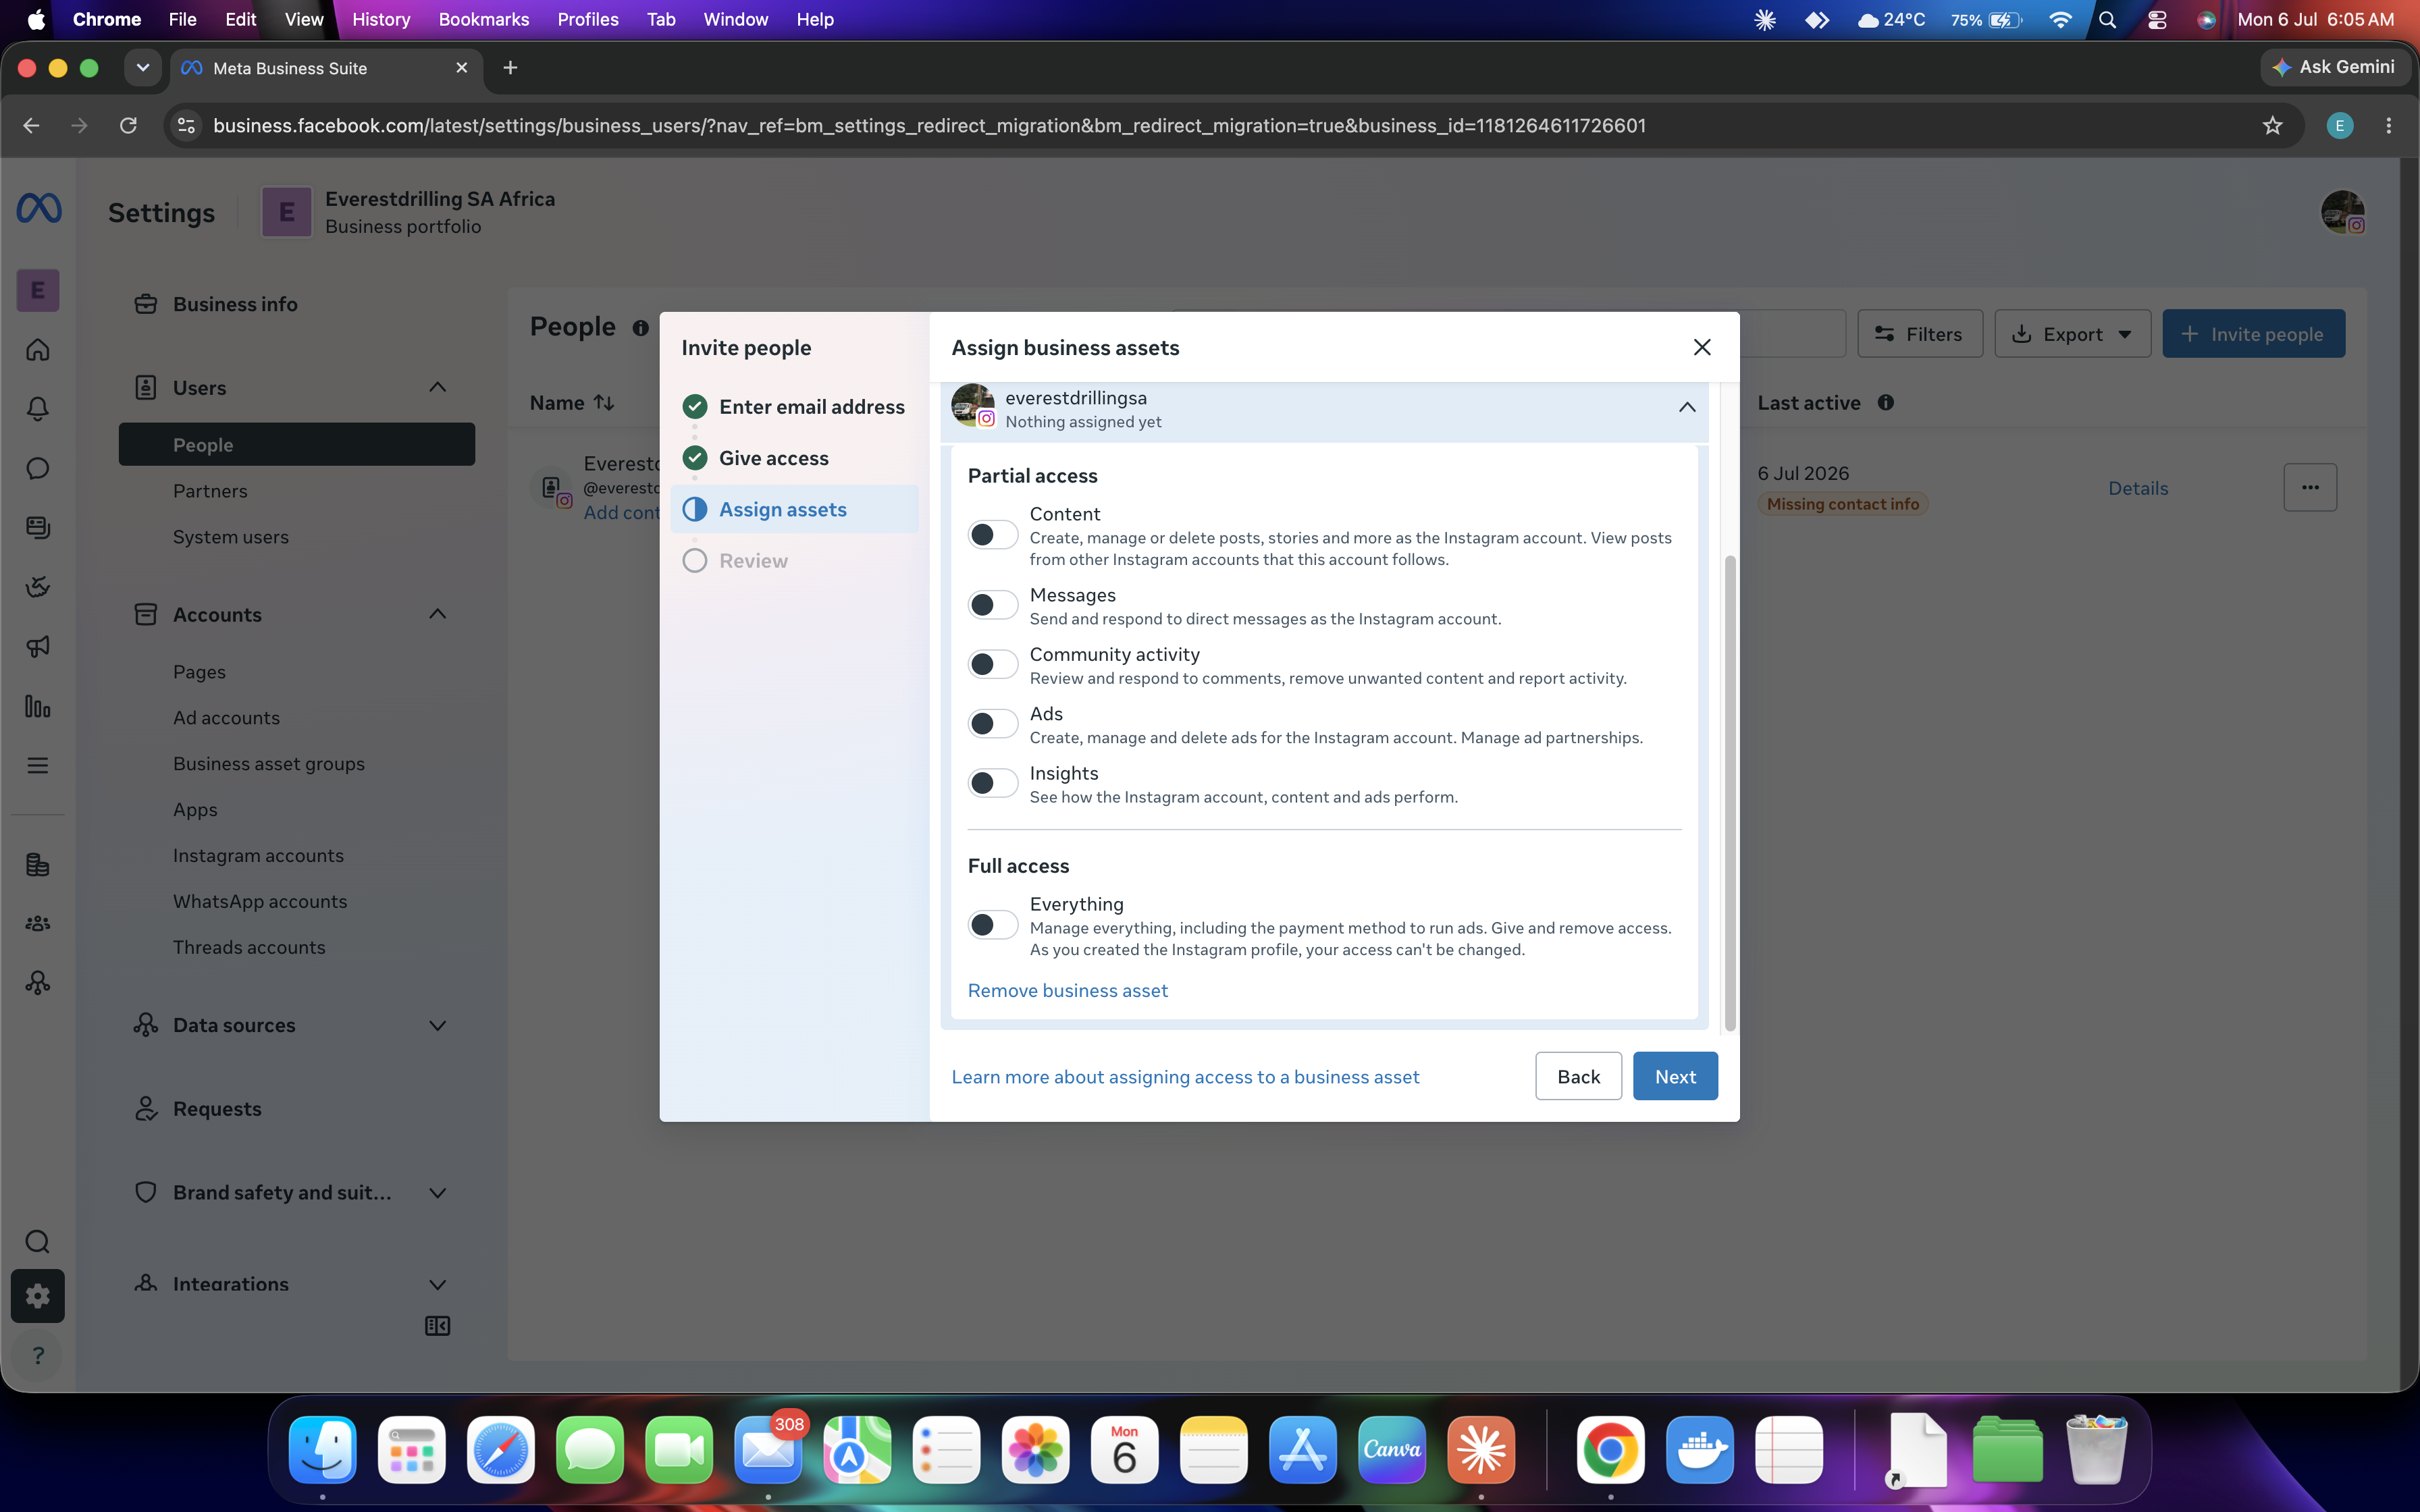Open Business info in sidebar
The height and width of the screenshot is (1512, 2420).
[235, 304]
